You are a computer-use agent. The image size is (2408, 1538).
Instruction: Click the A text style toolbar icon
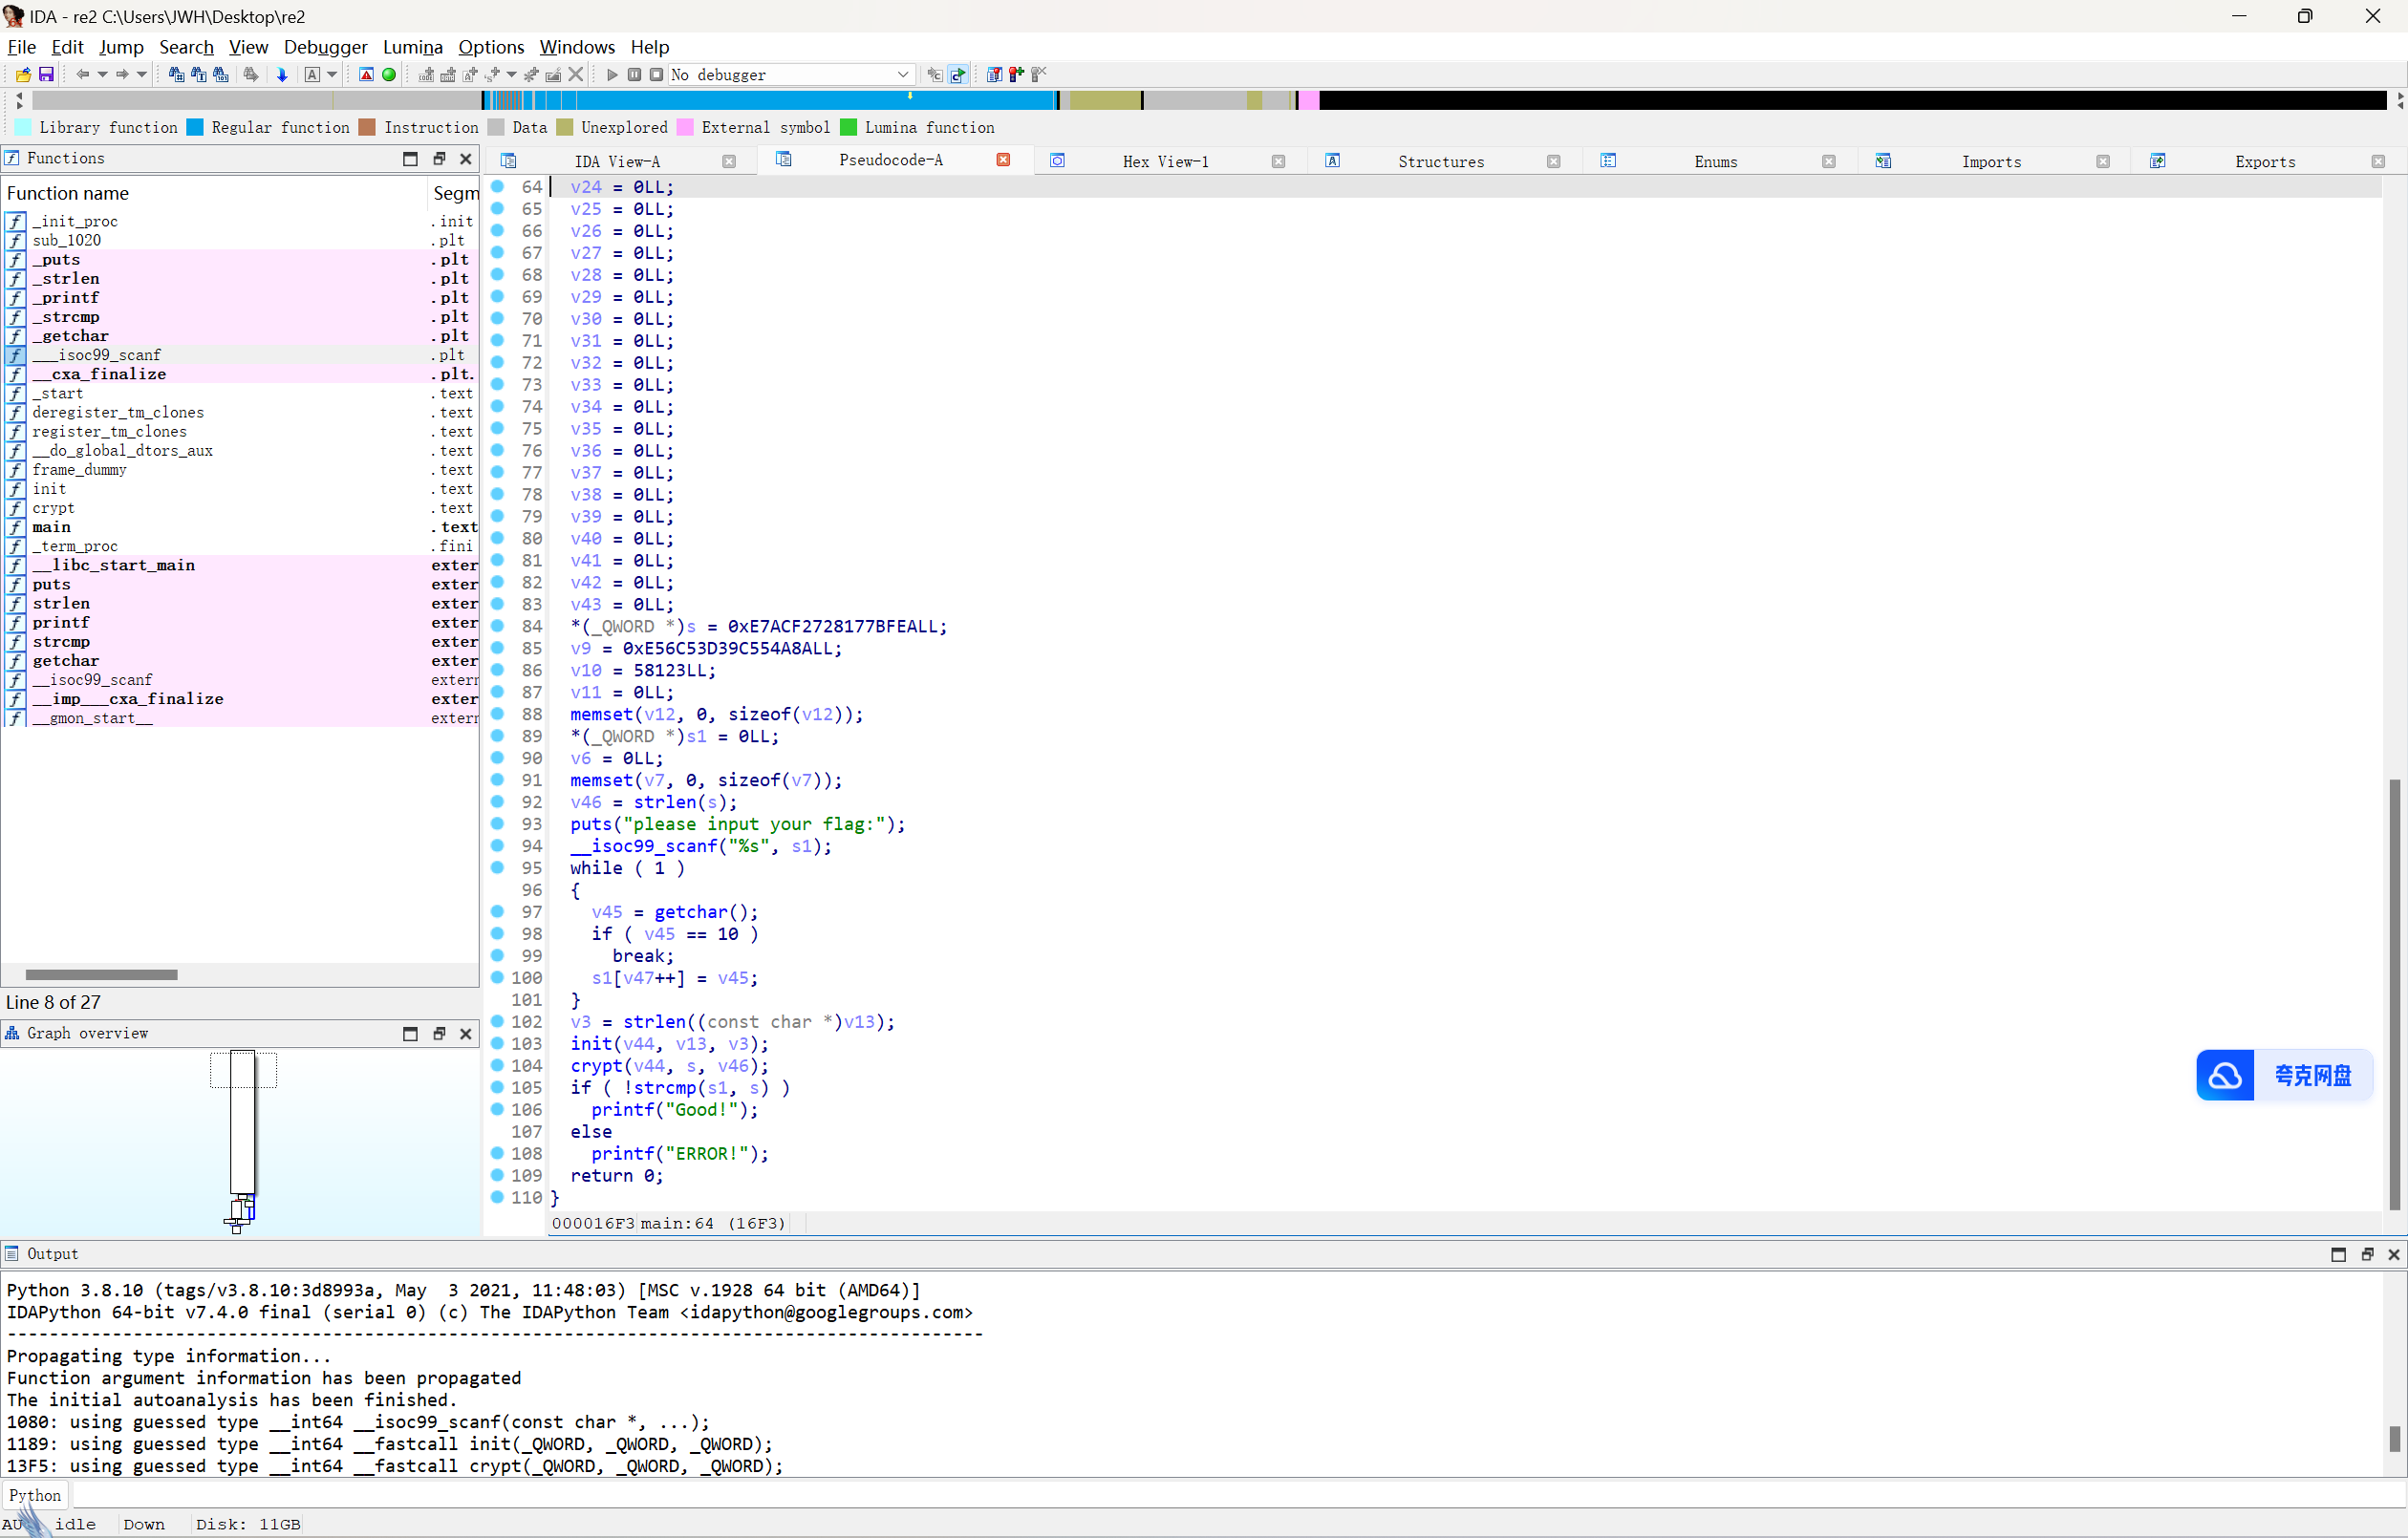click(312, 75)
